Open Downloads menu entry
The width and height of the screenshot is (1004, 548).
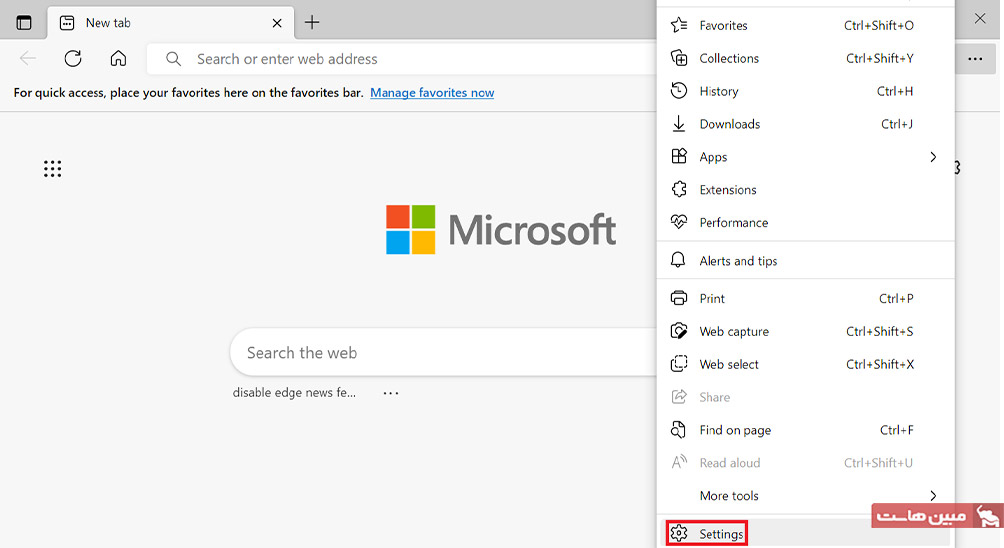point(806,124)
